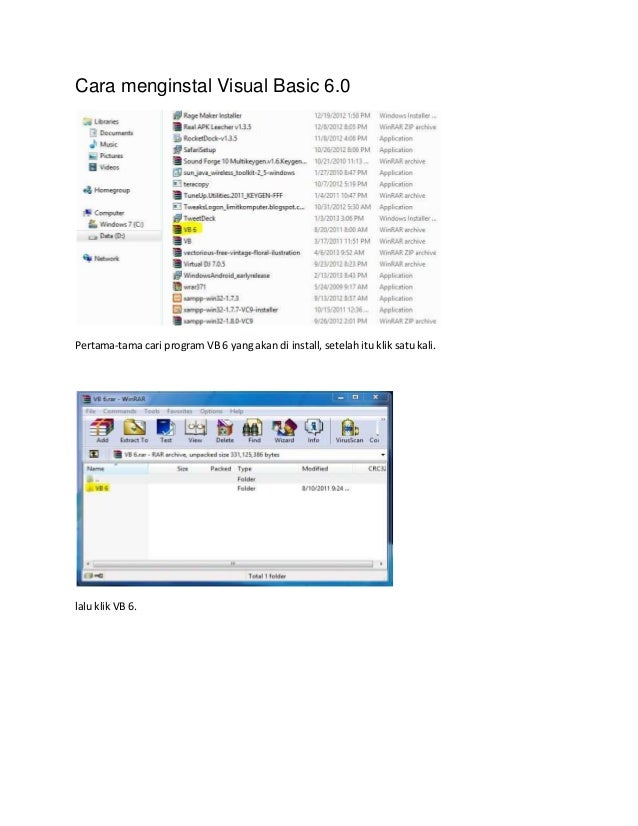Click the WinRAR scrollbar left arrow
Viewport: 638px width, 826px height.
coord(88,564)
